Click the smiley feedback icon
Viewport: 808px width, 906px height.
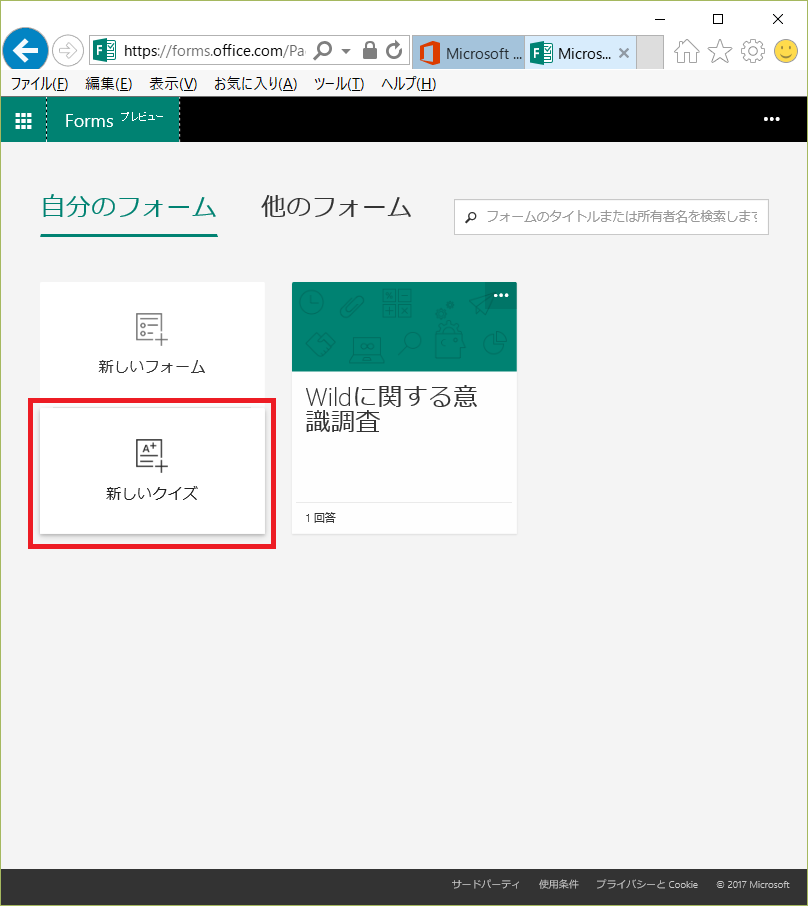(x=785, y=51)
